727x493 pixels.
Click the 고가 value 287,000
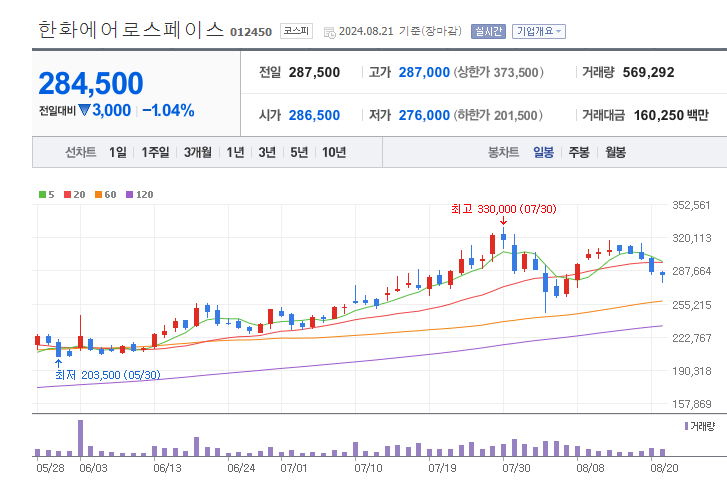tap(424, 72)
